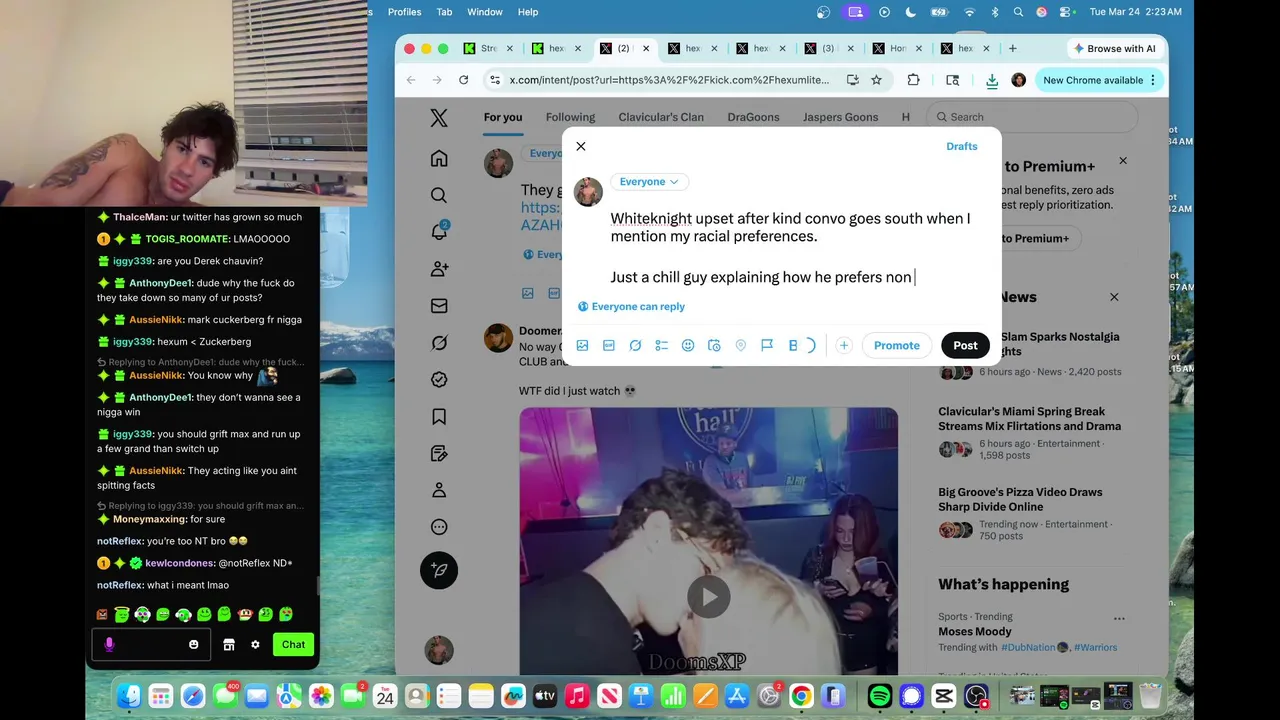Open Profile in X sidebar
Viewport: 1280px width, 720px height.
tap(439, 490)
